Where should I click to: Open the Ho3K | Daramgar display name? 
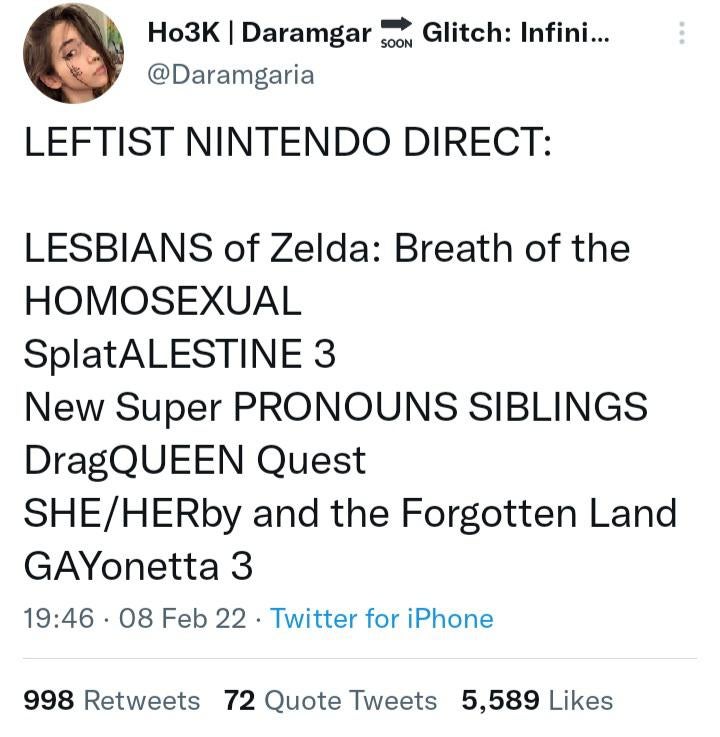pos(259,33)
